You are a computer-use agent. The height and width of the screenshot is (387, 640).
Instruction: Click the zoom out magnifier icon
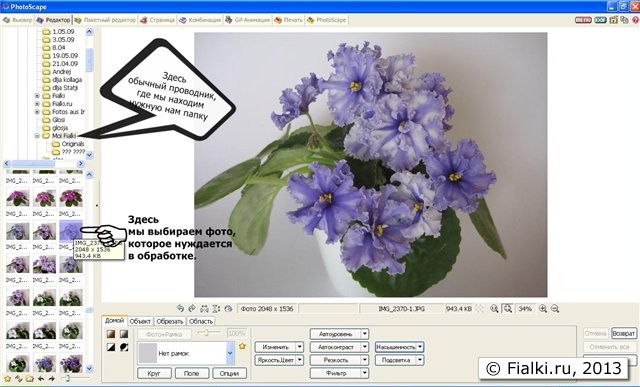pos(555,309)
